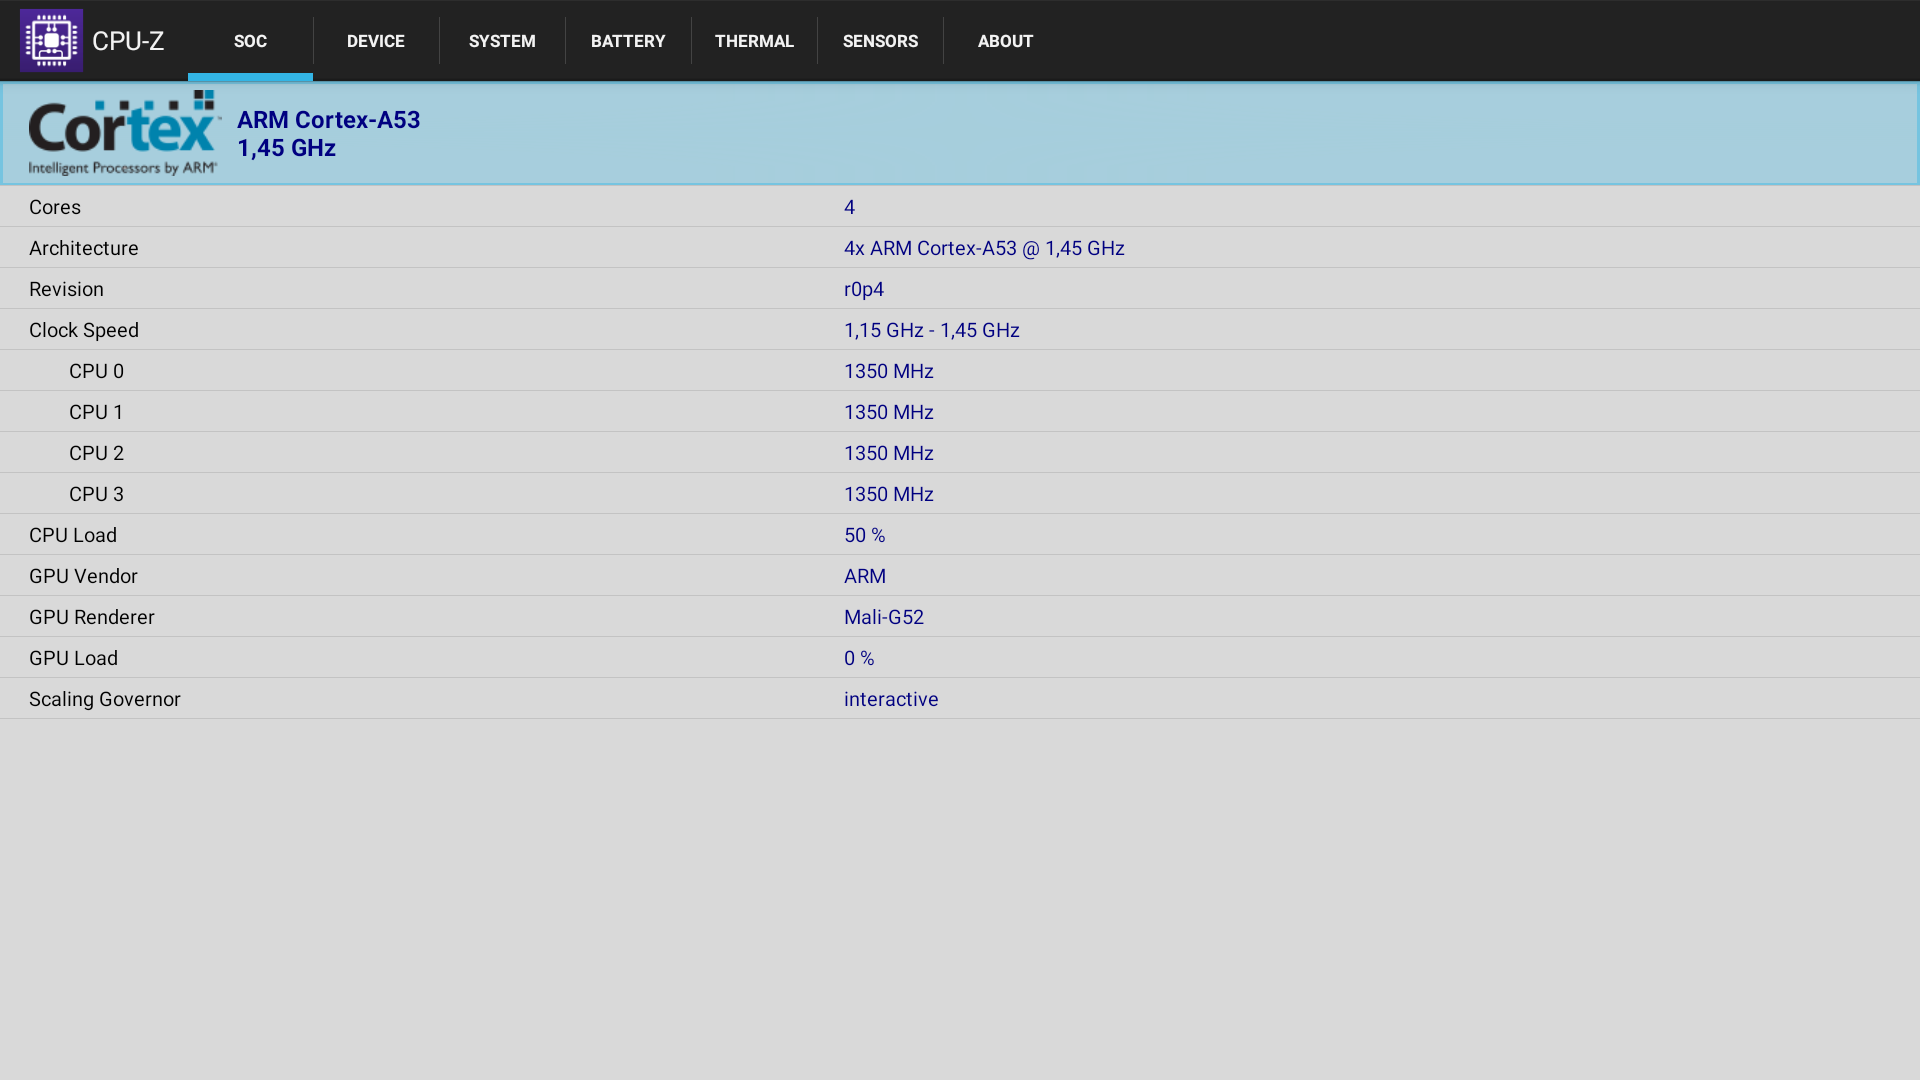Switch to the DEVICE tab
Viewport: 1920px width, 1080px height.
376,41
